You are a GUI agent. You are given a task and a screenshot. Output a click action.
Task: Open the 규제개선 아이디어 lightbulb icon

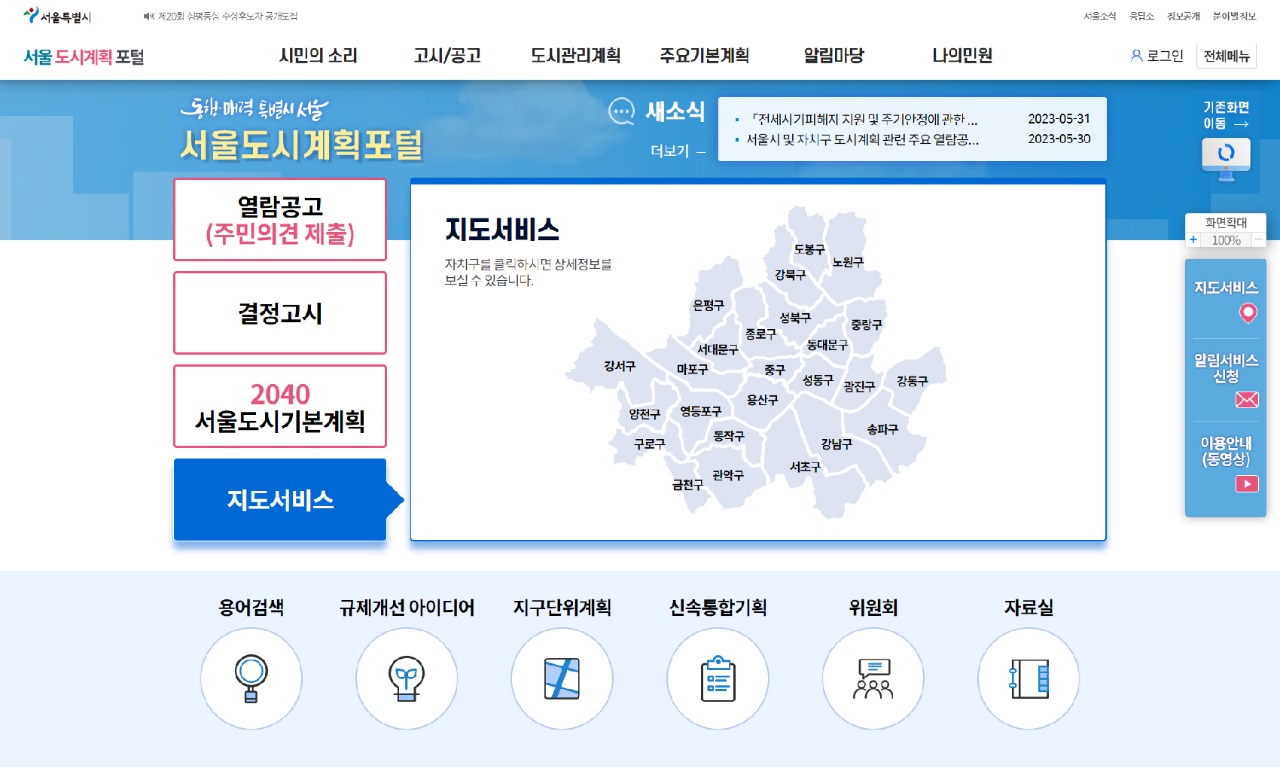point(406,678)
